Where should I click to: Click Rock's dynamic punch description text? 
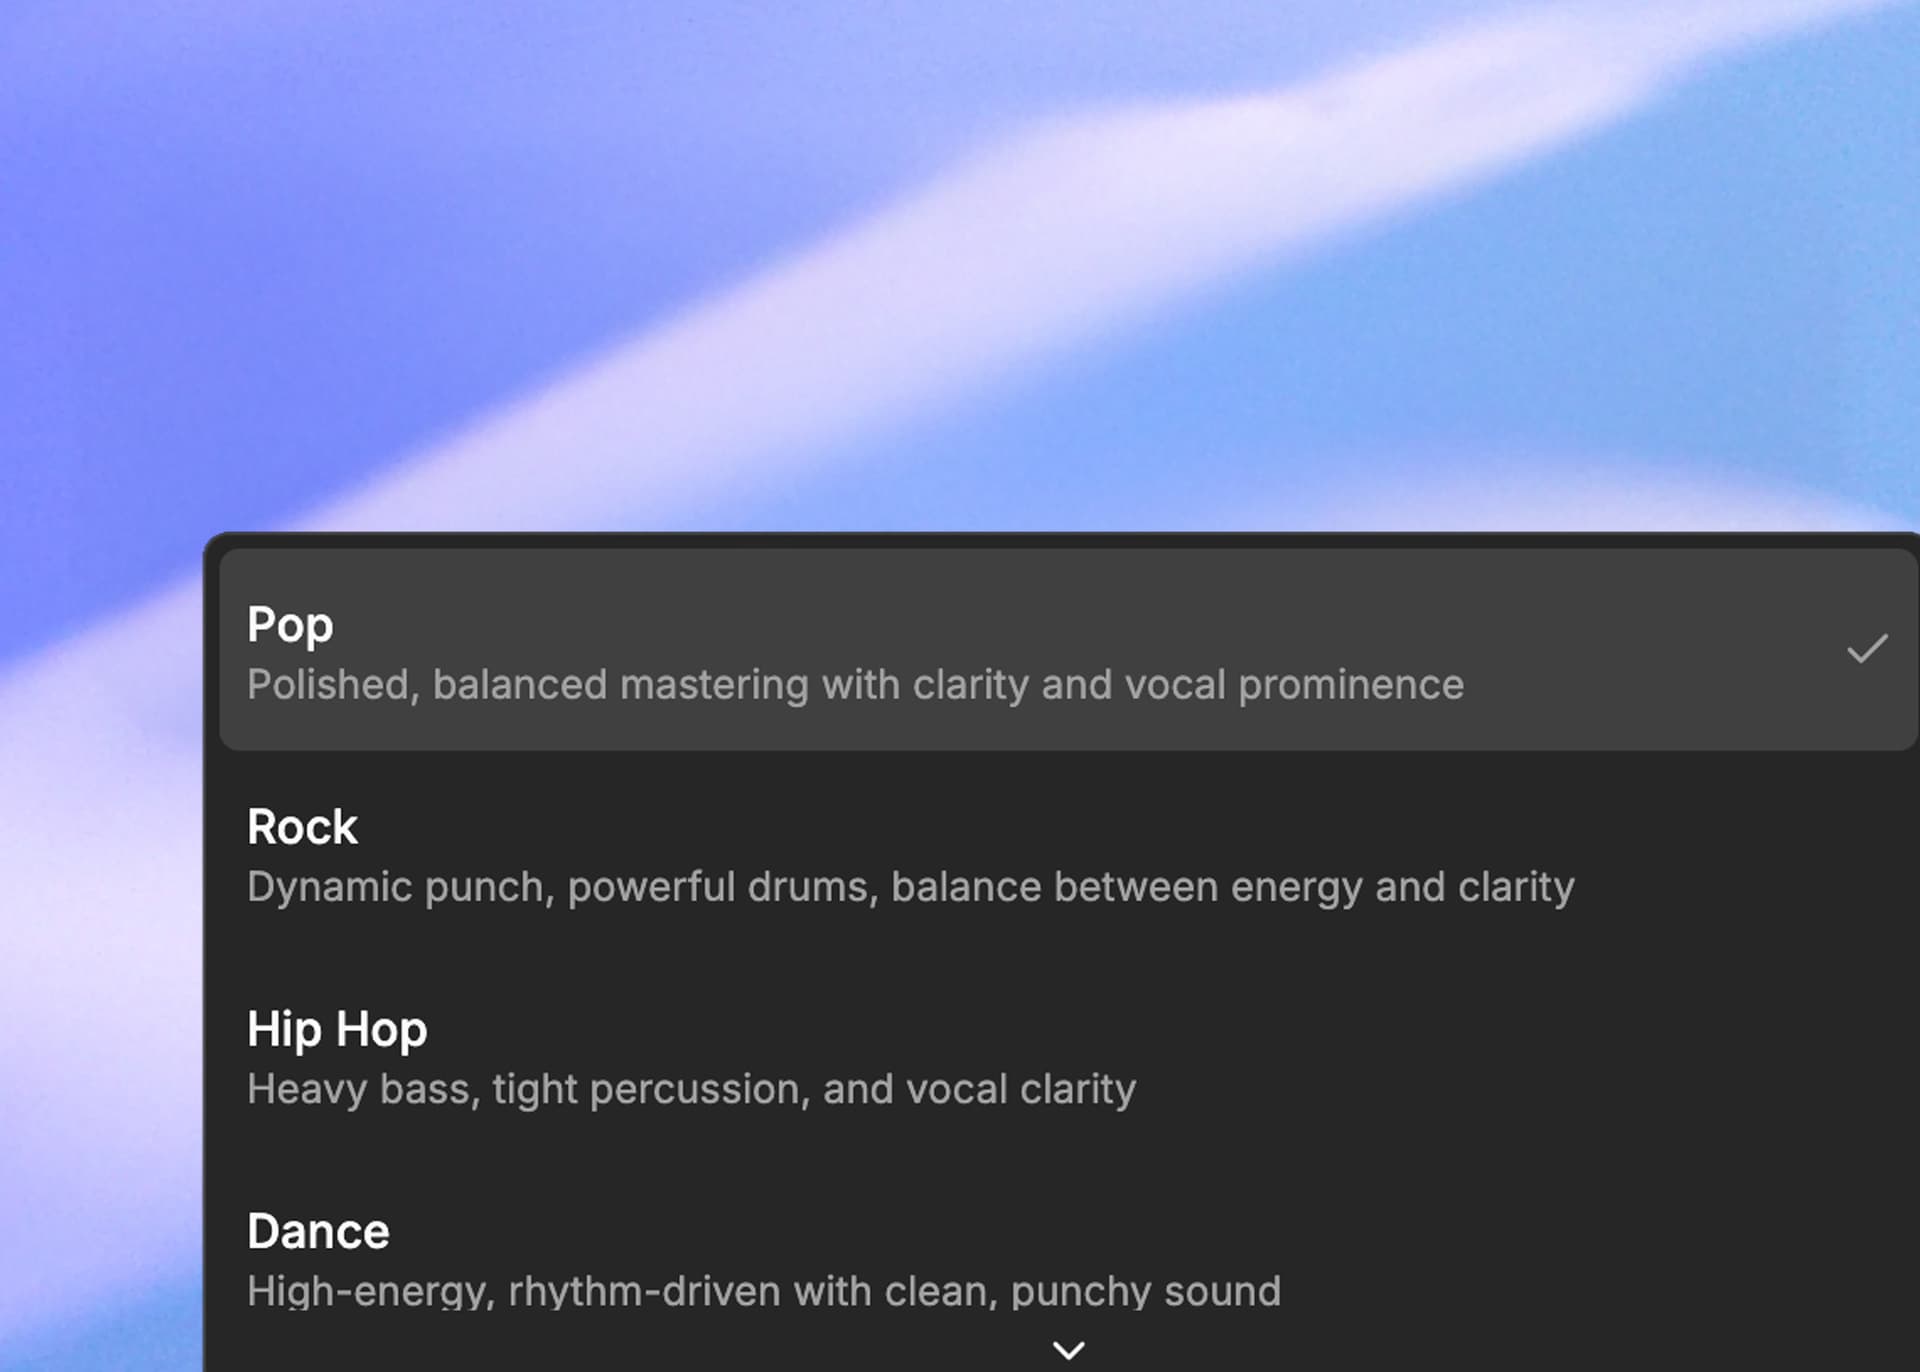[910, 886]
